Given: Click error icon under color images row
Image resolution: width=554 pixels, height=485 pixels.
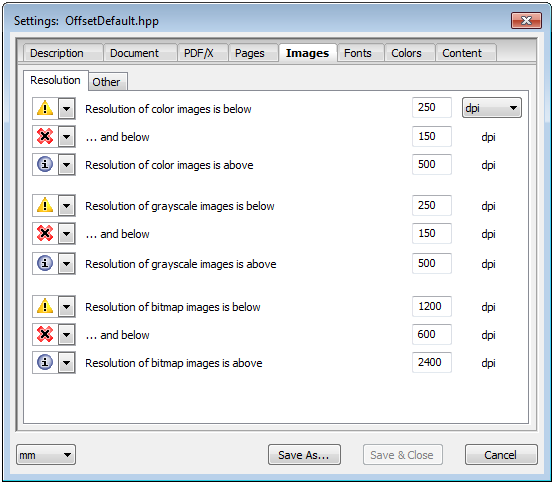Looking at the screenshot, I should point(45,136).
